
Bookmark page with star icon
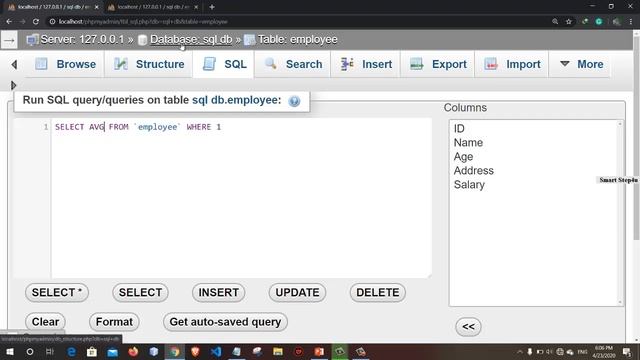pyautogui.click(x=569, y=22)
